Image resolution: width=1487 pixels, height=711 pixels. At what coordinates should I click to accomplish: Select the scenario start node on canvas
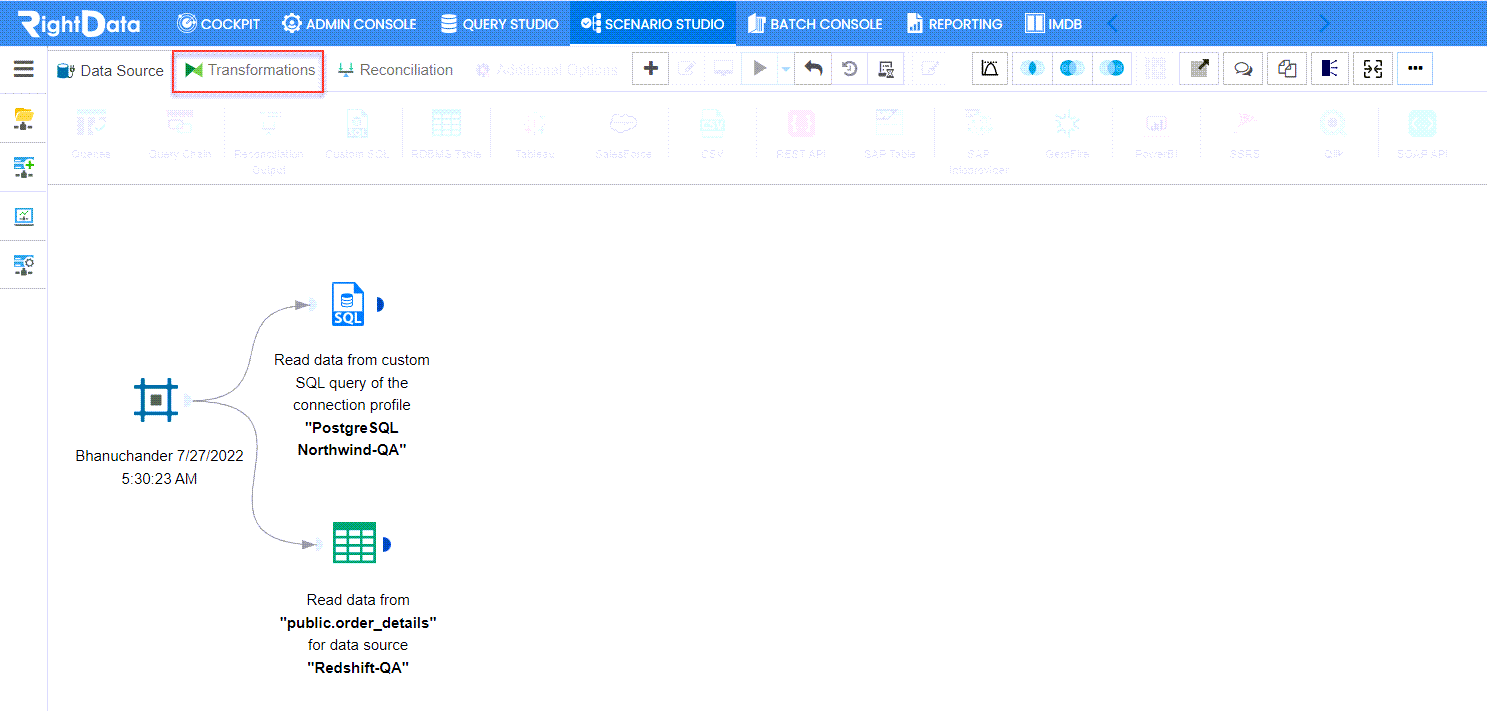[156, 400]
